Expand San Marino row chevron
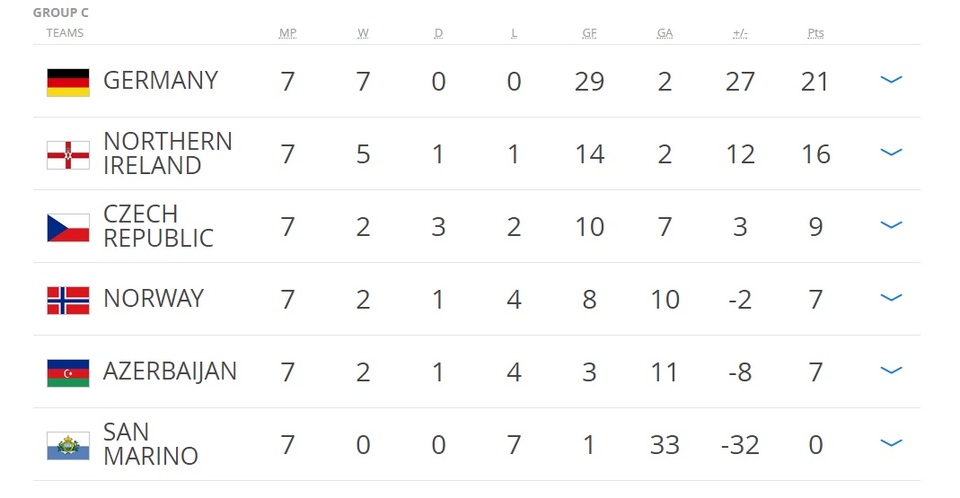 pyautogui.click(x=890, y=443)
